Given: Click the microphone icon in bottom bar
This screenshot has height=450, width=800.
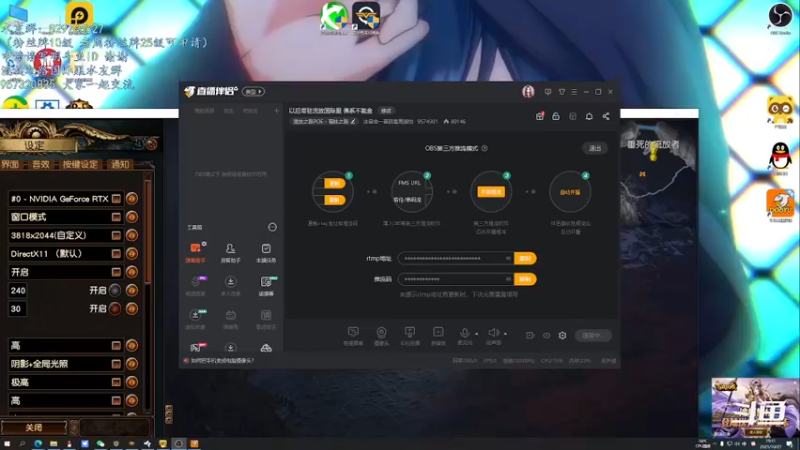Looking at the screenshot, I should pos(464,334).
